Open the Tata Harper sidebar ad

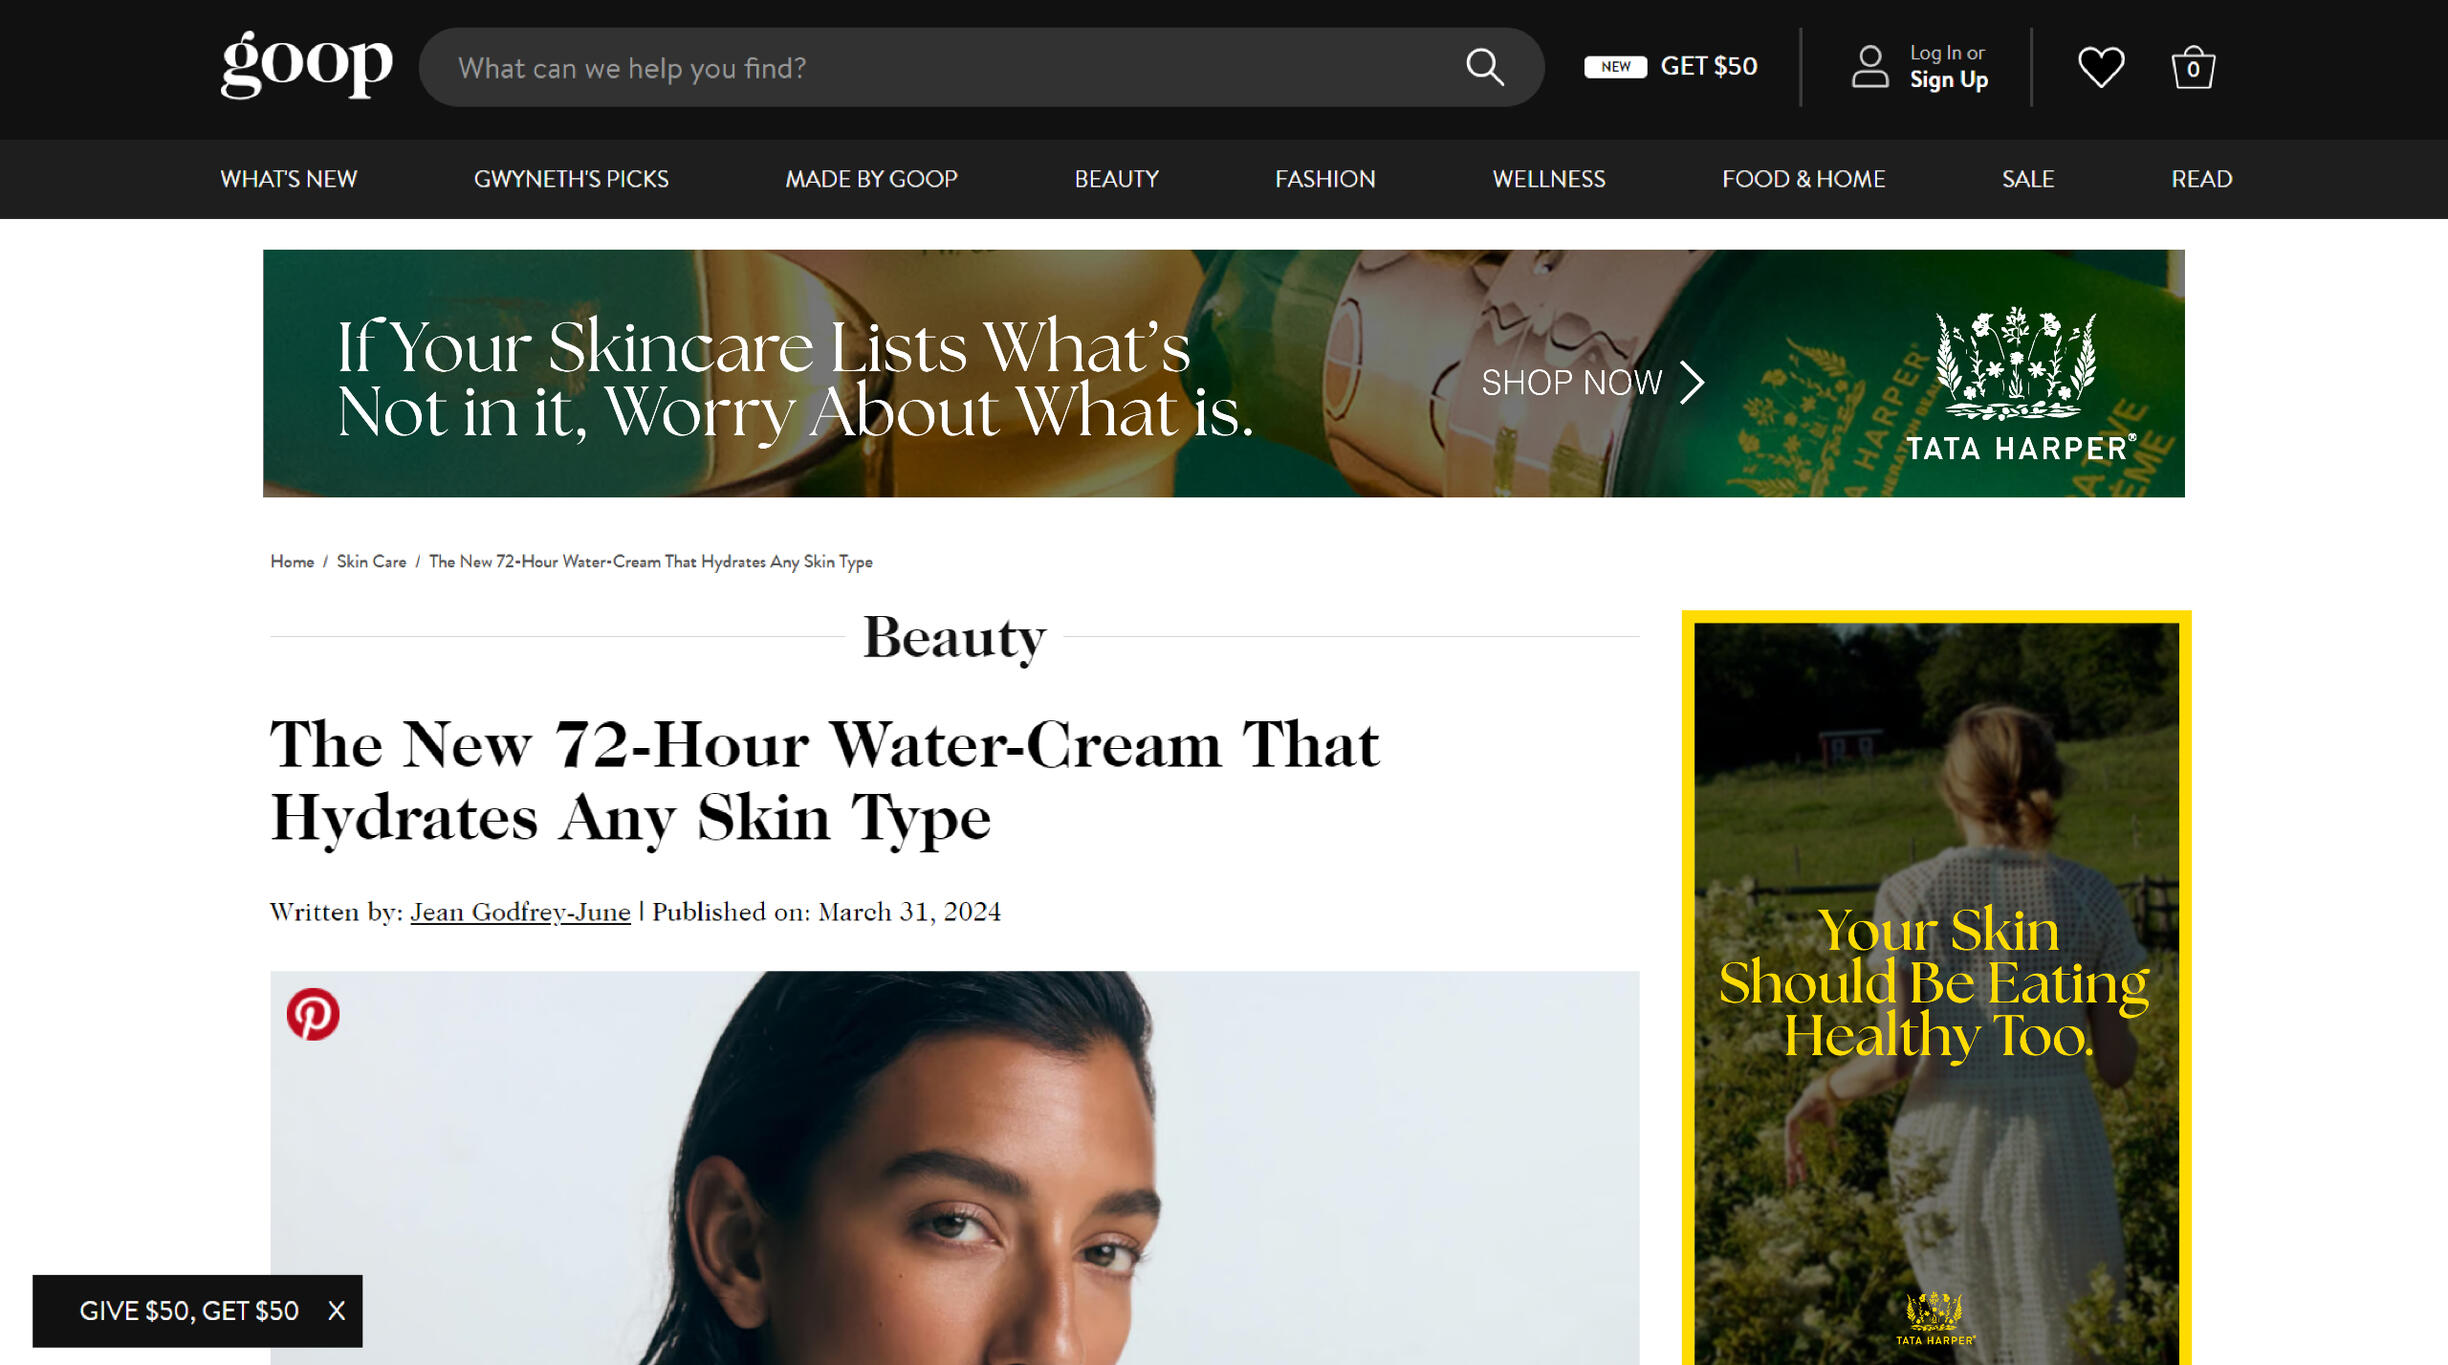coord(1935,985)
